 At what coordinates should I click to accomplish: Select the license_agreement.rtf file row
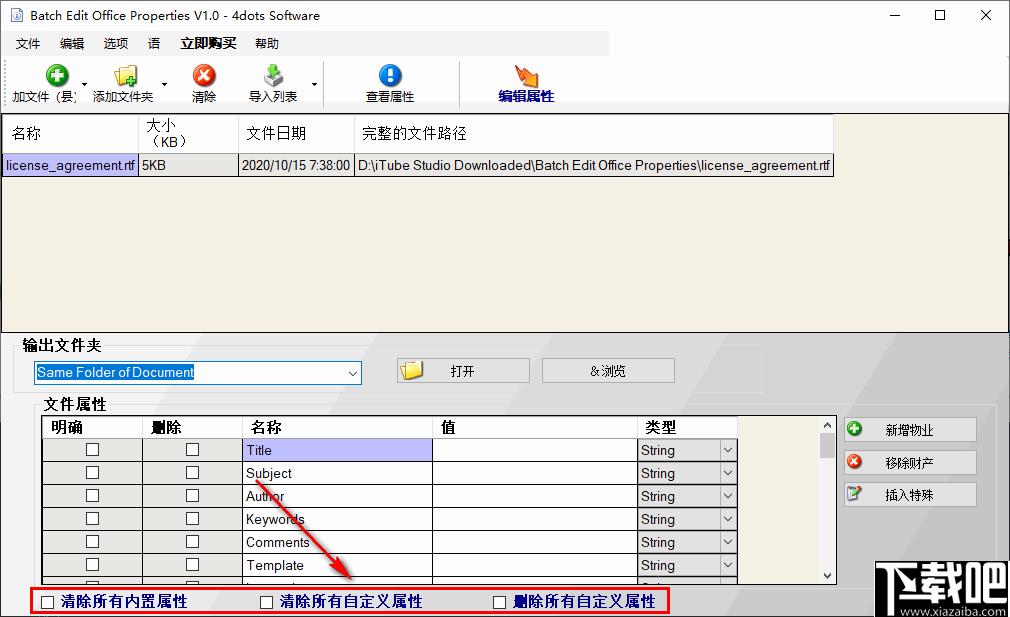pos(418,165)
